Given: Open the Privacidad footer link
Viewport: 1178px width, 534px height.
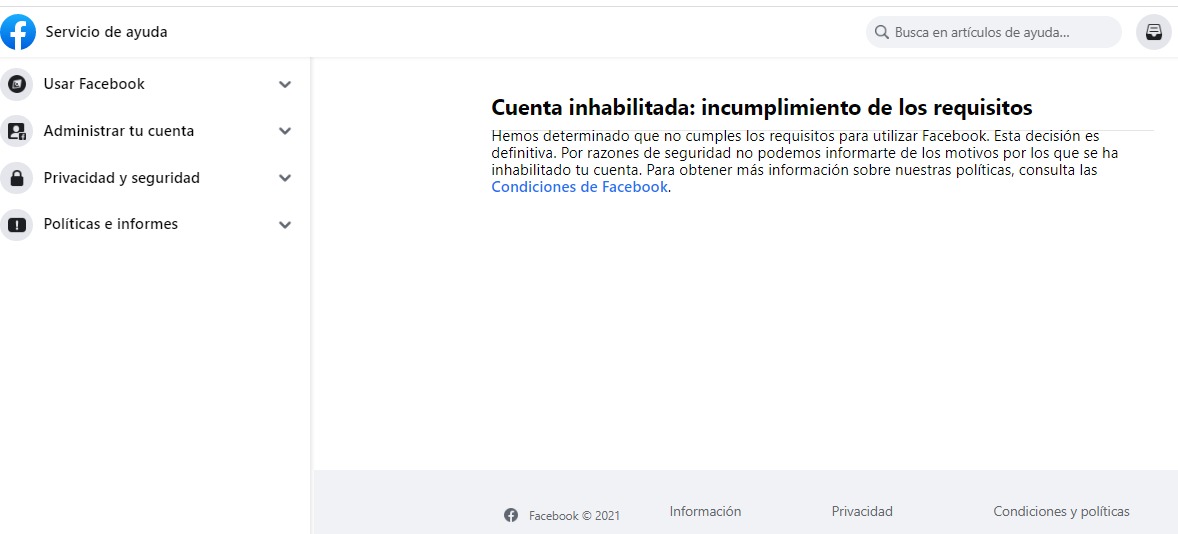Looking at the screenshot, I should point(862,511).
